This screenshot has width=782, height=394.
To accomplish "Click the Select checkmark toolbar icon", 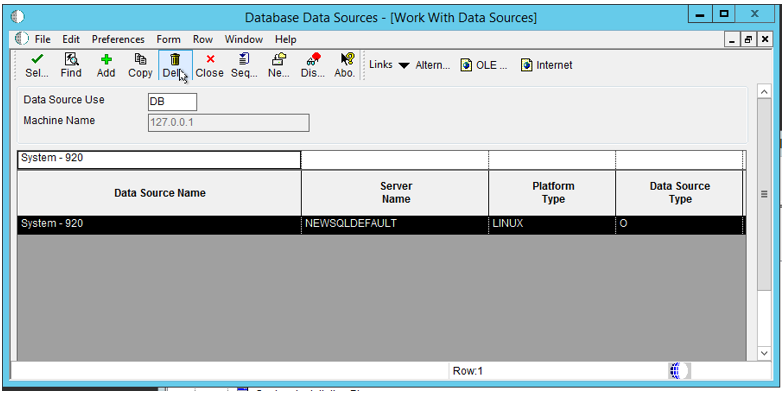I will pos(37,60).
